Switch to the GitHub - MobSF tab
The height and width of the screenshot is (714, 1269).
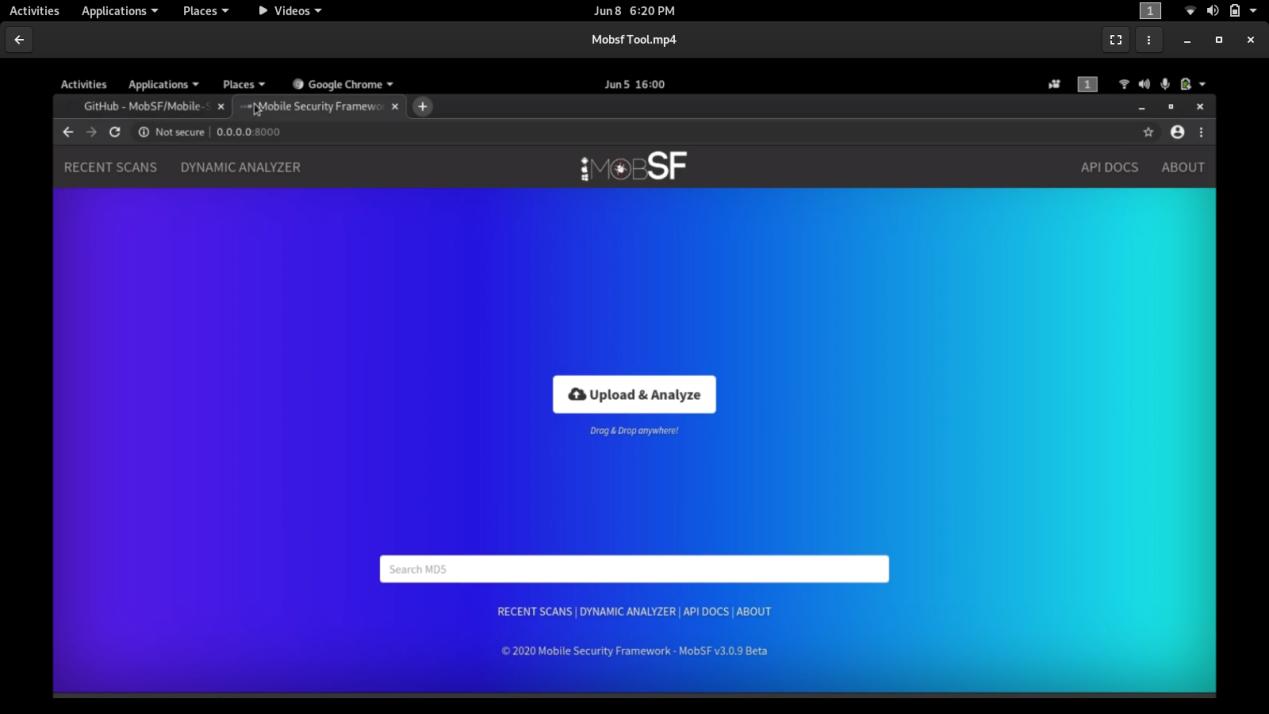(x=145, y=106)
